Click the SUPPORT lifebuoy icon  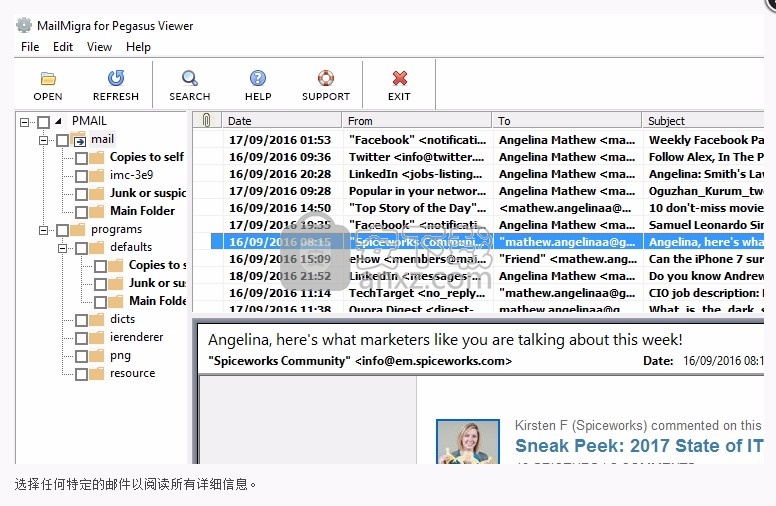(x=326, y=78)
